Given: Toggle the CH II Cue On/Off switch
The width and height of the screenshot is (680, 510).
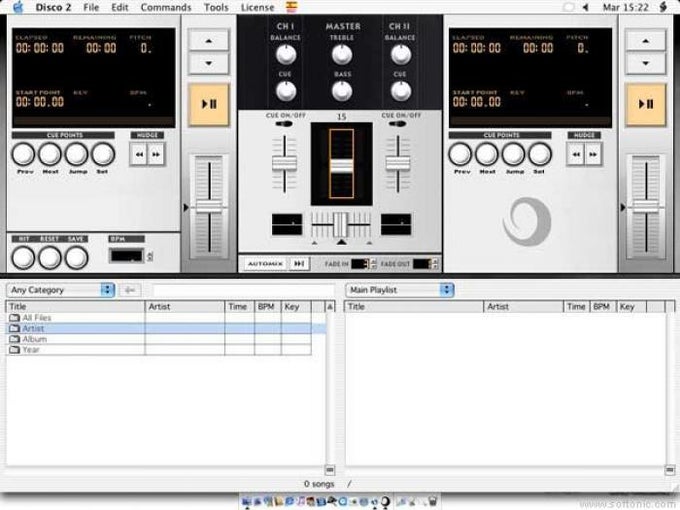Looking at the screenshot, I should (x=397, y=124).
